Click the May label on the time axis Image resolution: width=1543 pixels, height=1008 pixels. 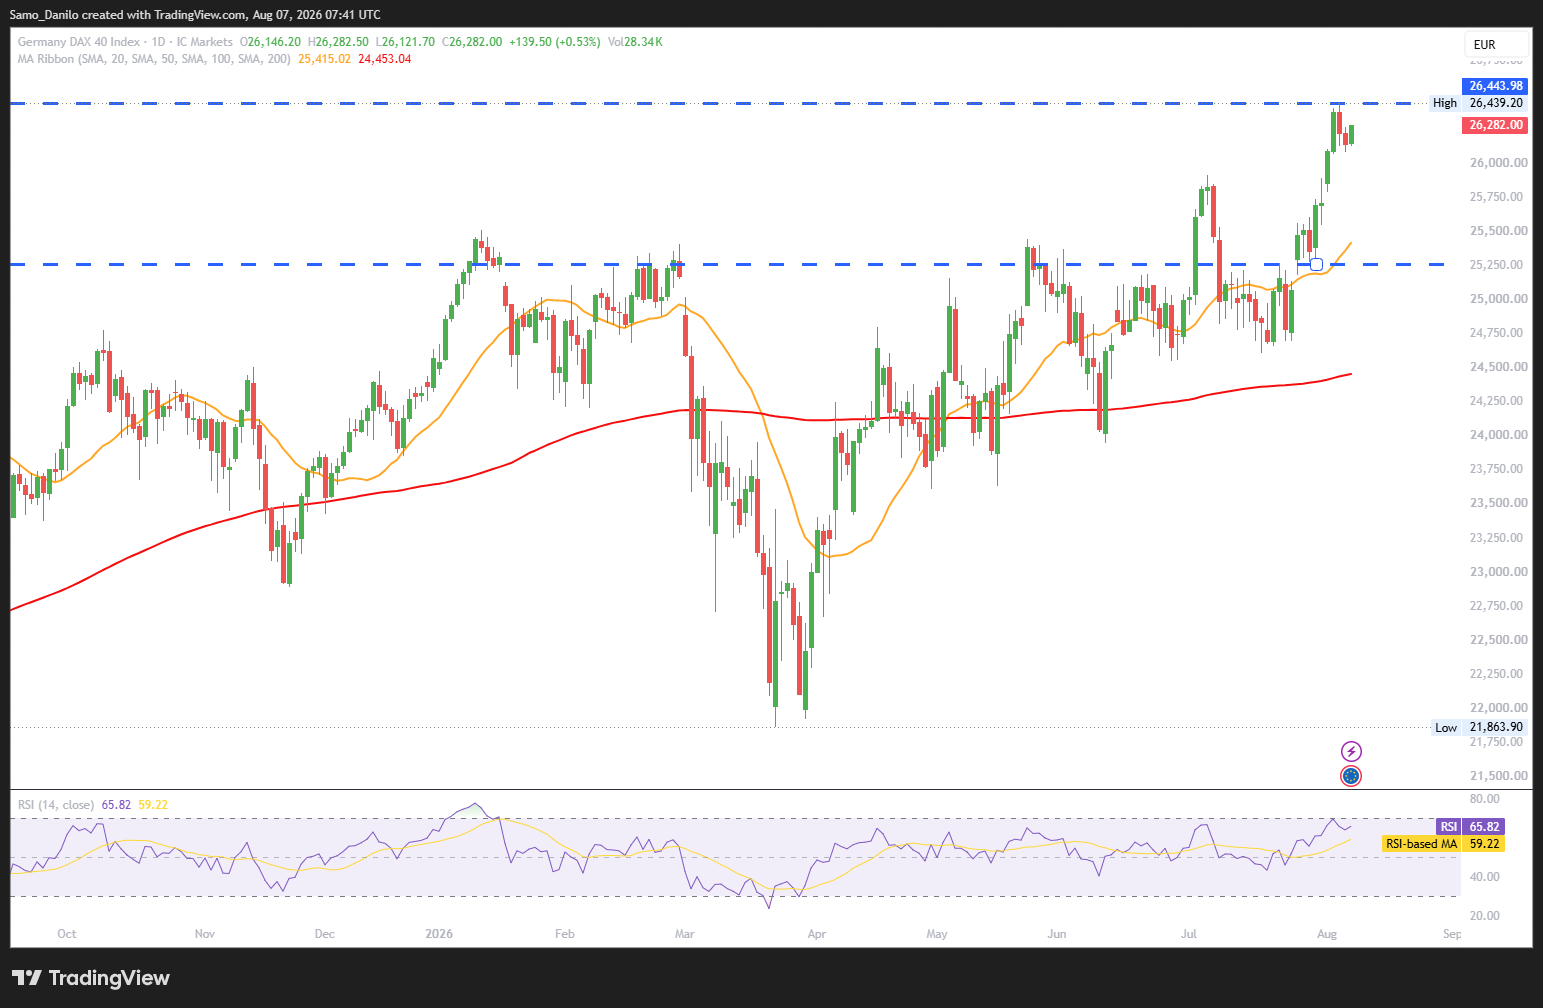pos(937,934)
